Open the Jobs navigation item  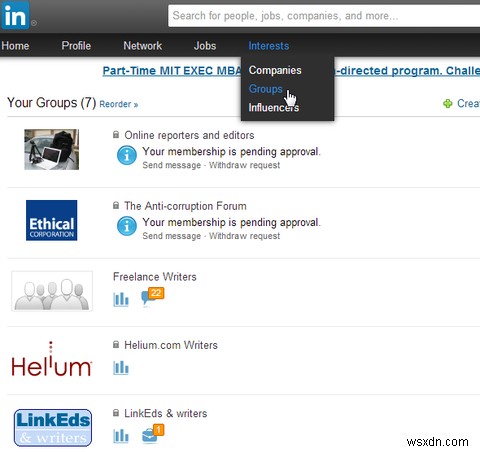pos(205,46)
